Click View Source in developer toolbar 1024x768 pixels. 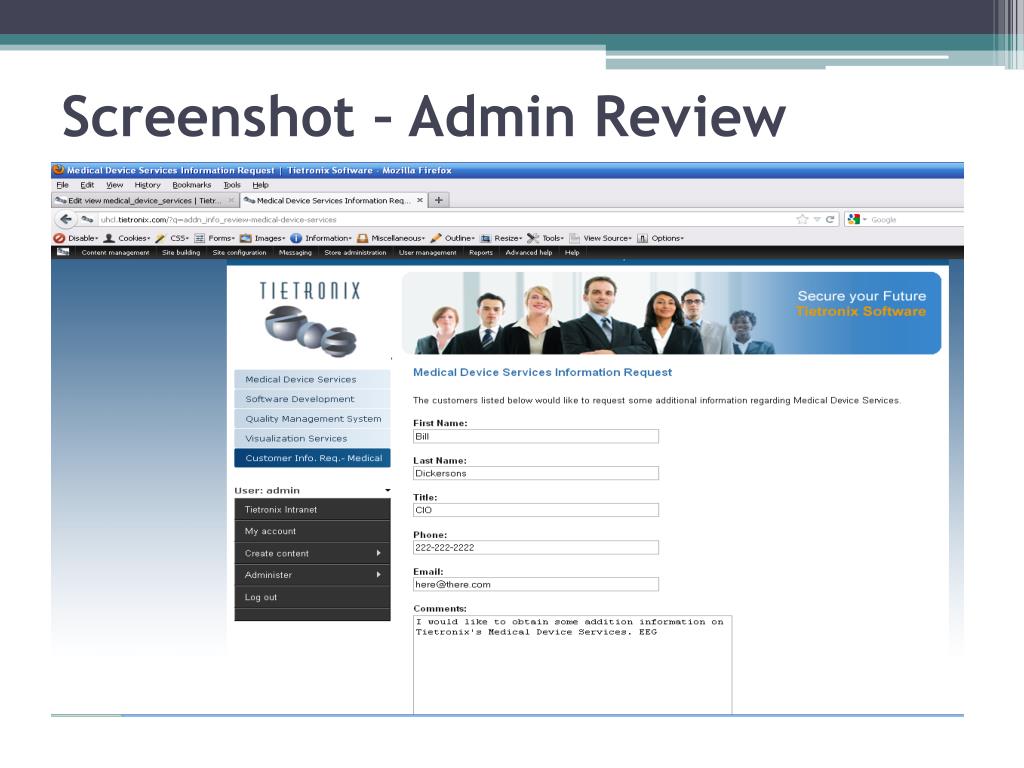[x=600, y=238]
